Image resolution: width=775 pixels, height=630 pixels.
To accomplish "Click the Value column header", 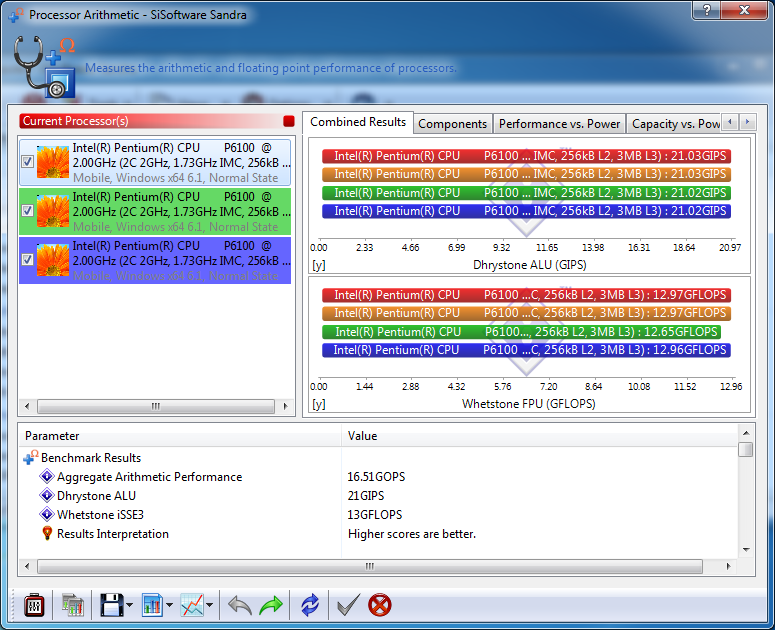I will click(540, 436).
